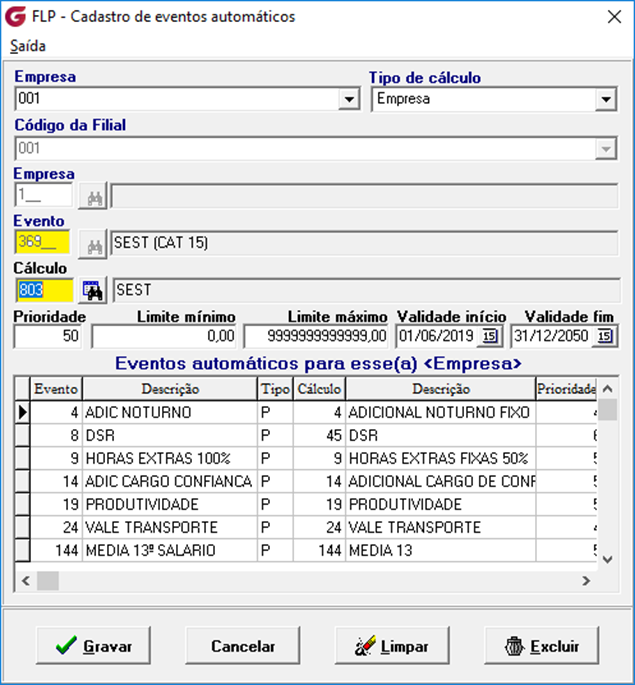Click the SEST (CAT 15) description field
Screen dimensions: 635x685
[364, 243]
